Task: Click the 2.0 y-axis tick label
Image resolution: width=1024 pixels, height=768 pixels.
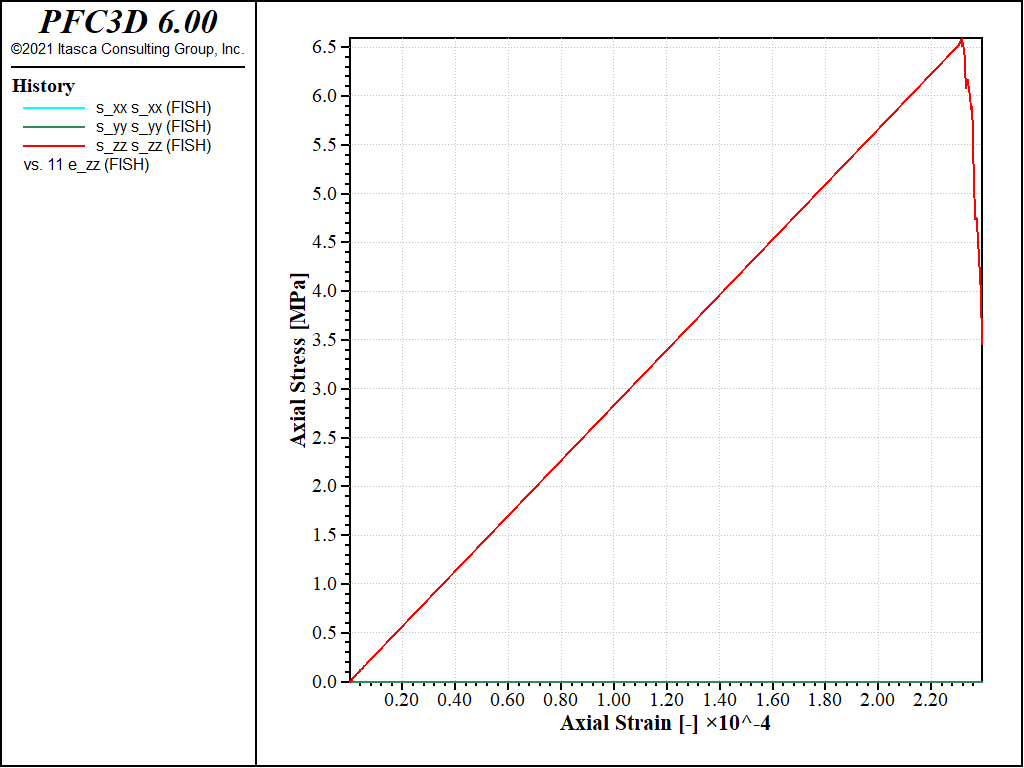Action: click(x=325, y=487)
